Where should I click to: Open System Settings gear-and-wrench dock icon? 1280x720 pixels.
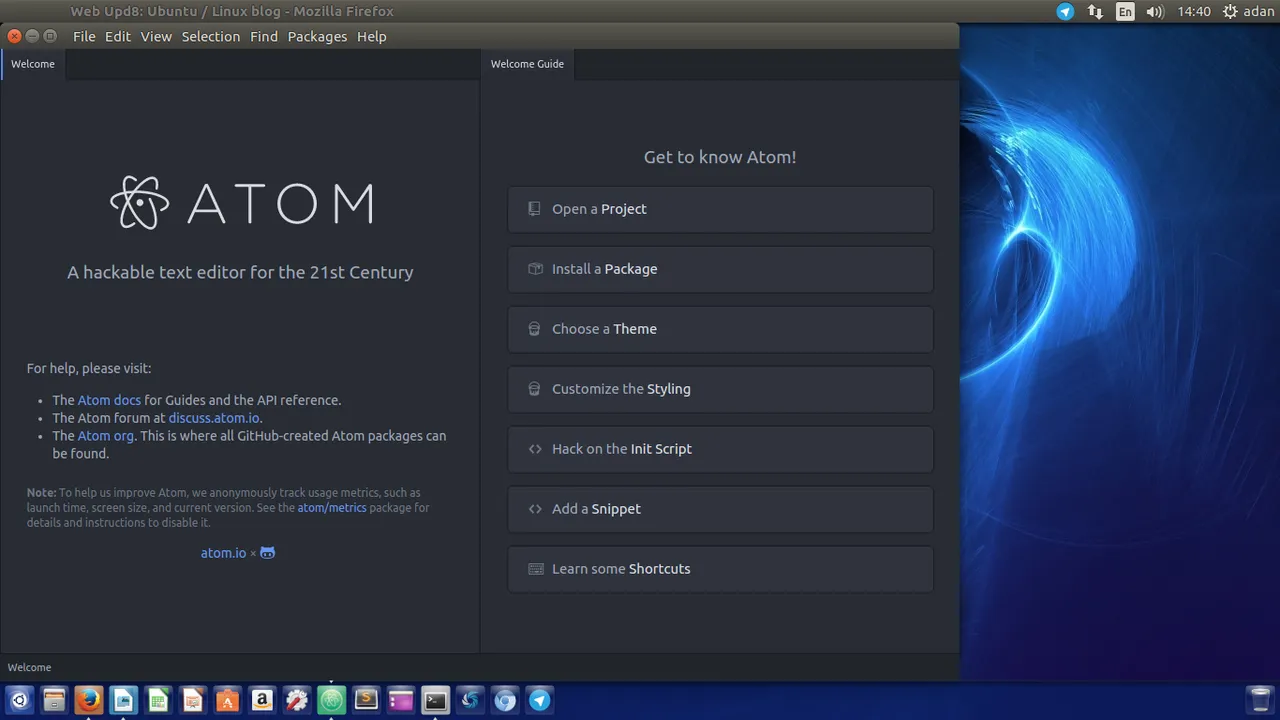point(297,700)
